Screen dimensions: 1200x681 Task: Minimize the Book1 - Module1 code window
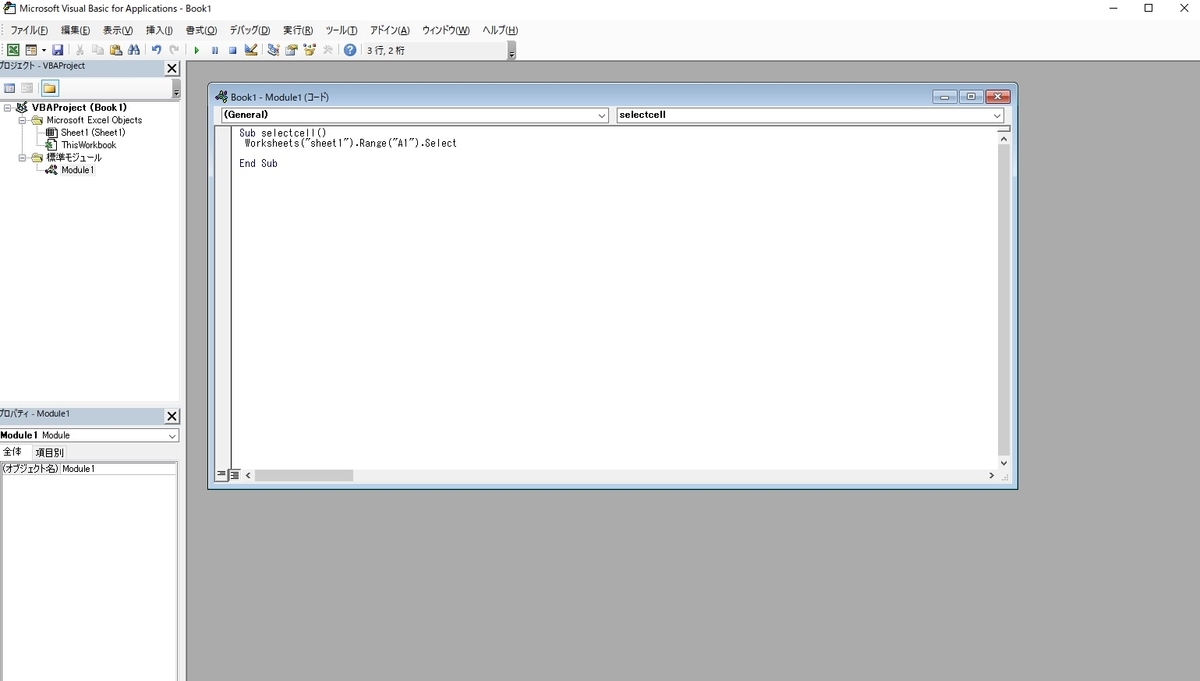coord(945,97)
